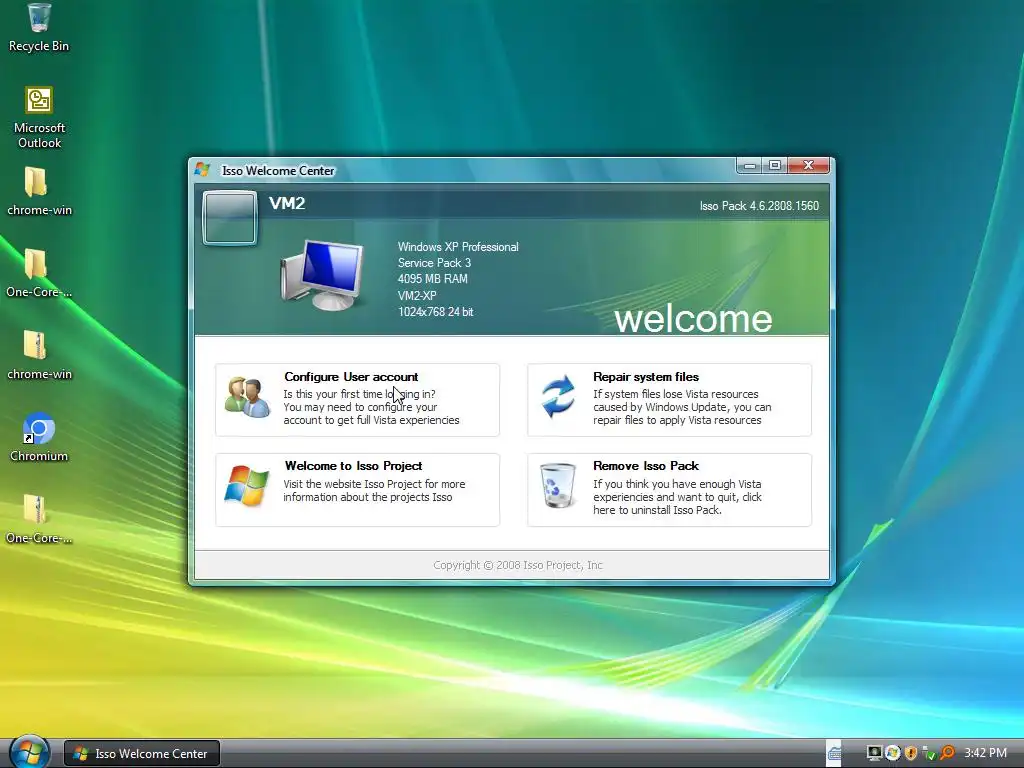Click the 1024x768 24 bit resolution text
The height and width of the screenshot is (768, 1024).
coord(436,312)
